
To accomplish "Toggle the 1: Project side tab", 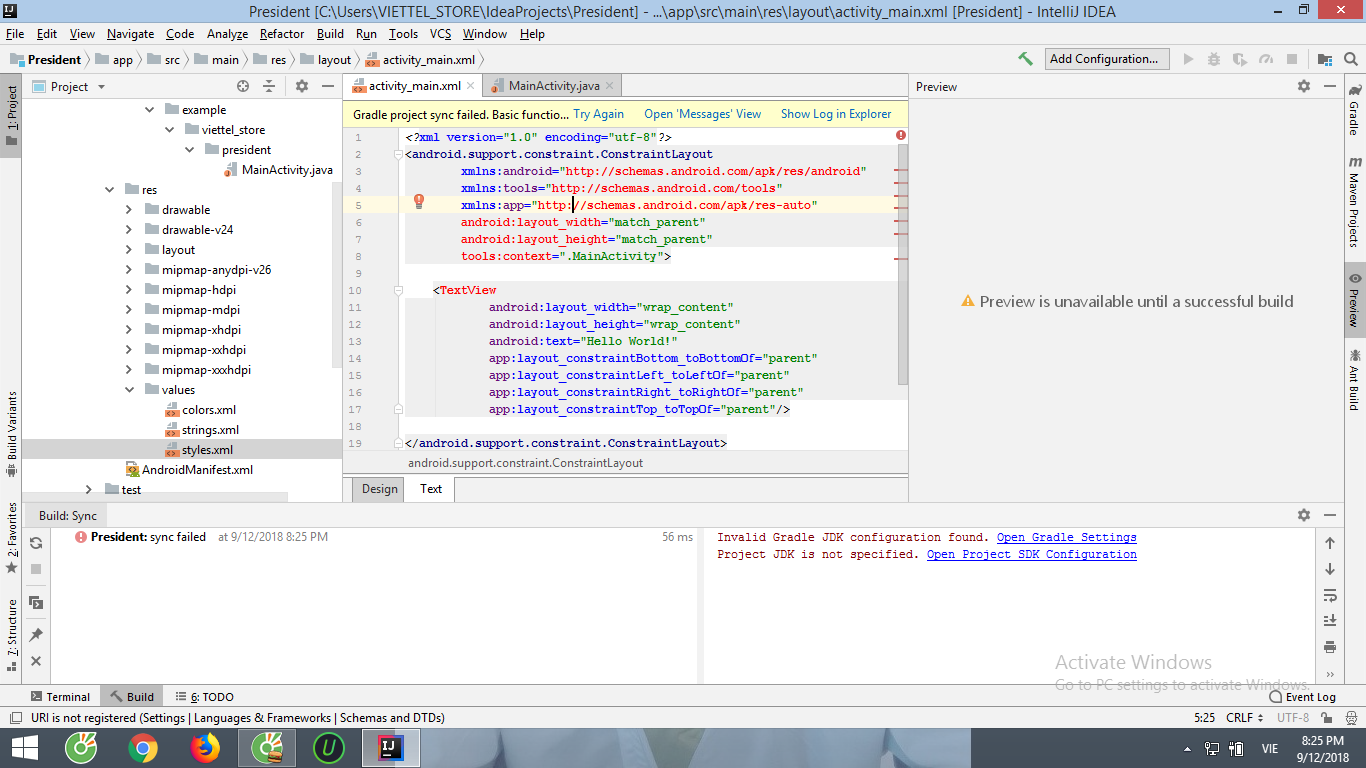I will [x=11, y=115].
